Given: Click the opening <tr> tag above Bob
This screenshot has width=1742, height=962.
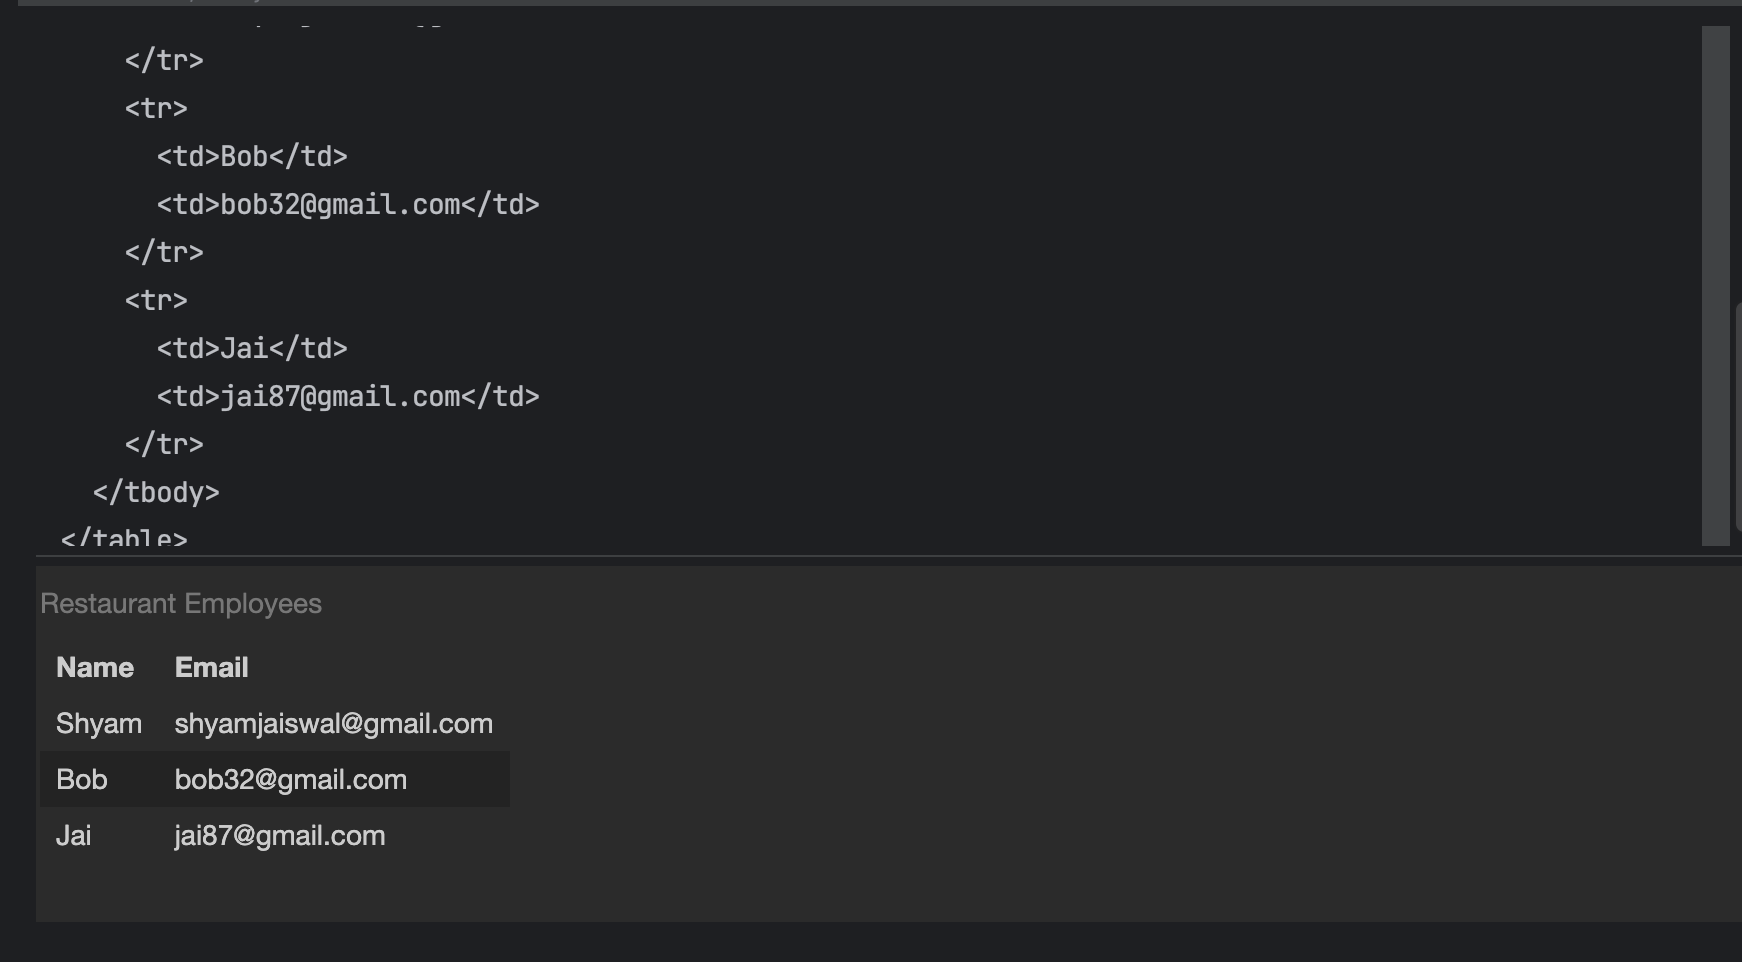Looking at the screenshot, I should 156,108.
